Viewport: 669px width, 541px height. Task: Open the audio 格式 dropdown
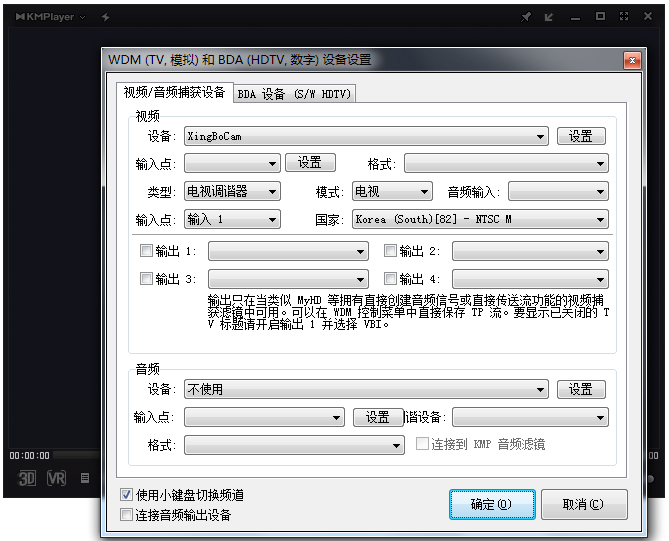(x=294, y=445)
